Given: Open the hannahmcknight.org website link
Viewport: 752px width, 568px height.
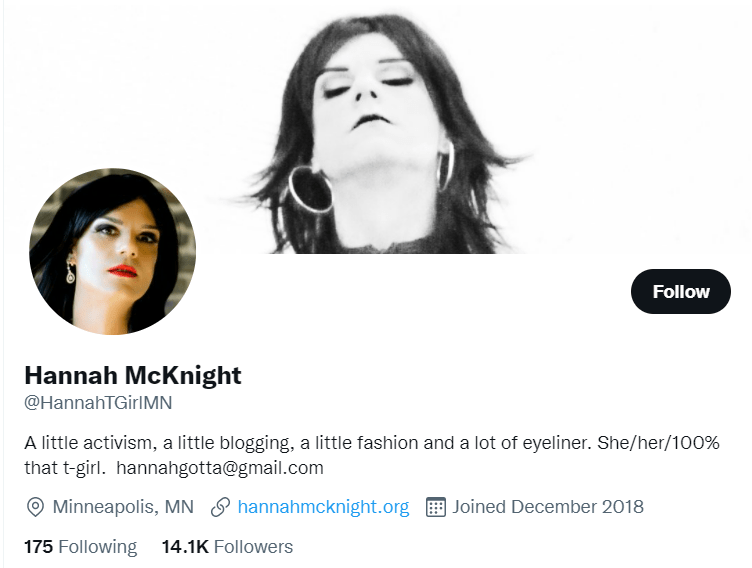Looking at the screenshot, I should (323, 507).
